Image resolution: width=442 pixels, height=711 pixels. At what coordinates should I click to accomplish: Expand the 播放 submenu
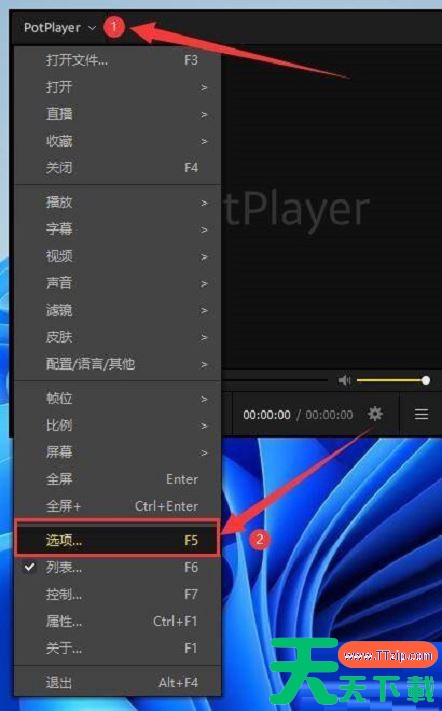[x=118, y=202]
